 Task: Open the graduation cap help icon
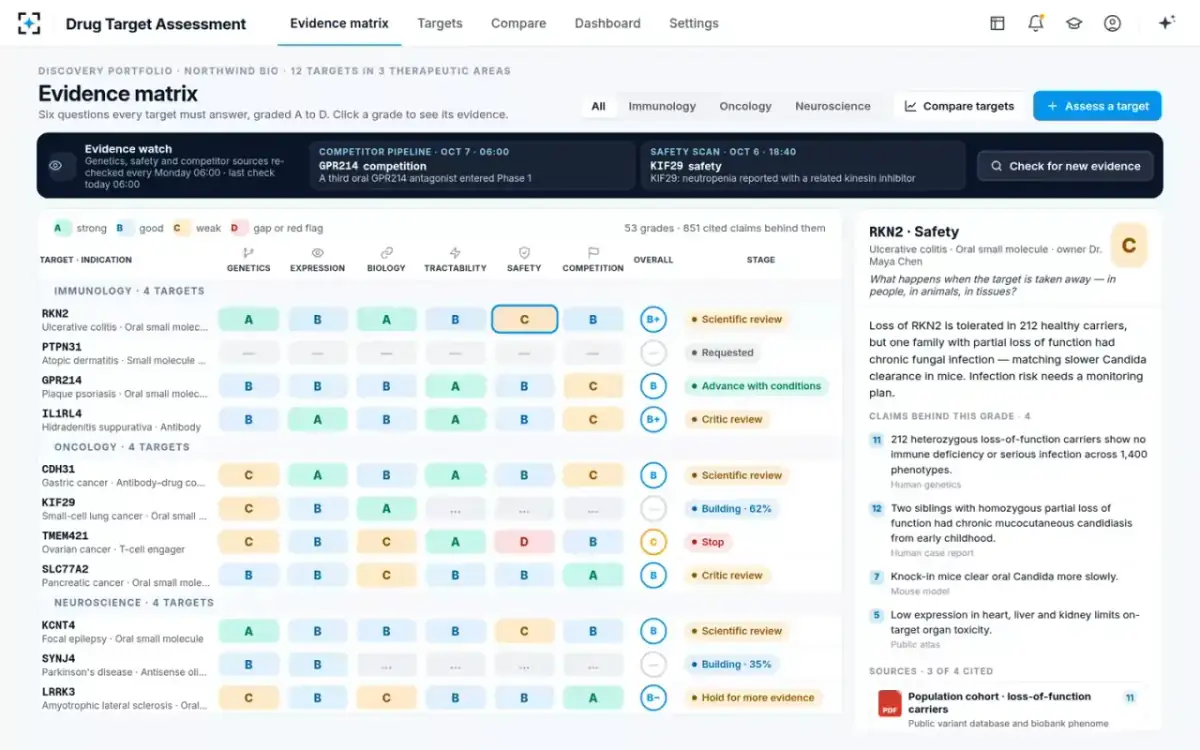pos(1074,23)
